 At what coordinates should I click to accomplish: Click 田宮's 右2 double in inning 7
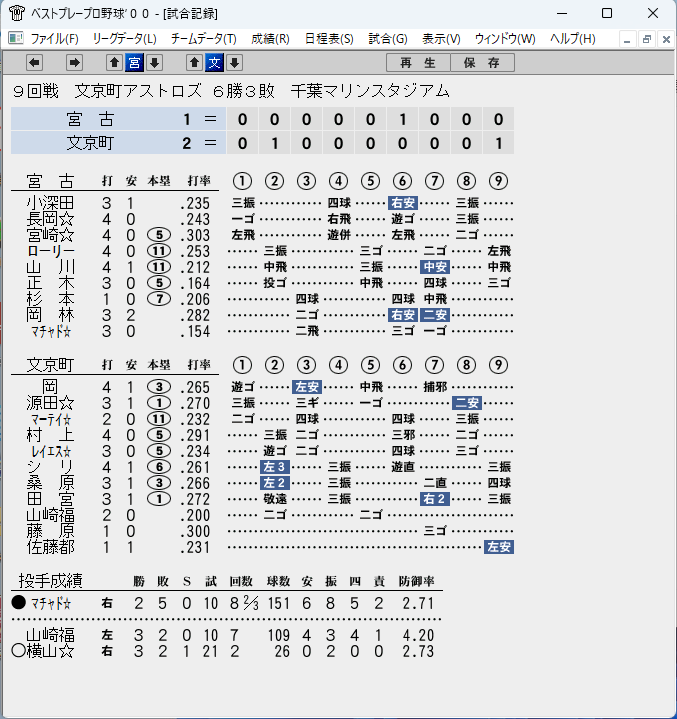click(x=435, y=499)
